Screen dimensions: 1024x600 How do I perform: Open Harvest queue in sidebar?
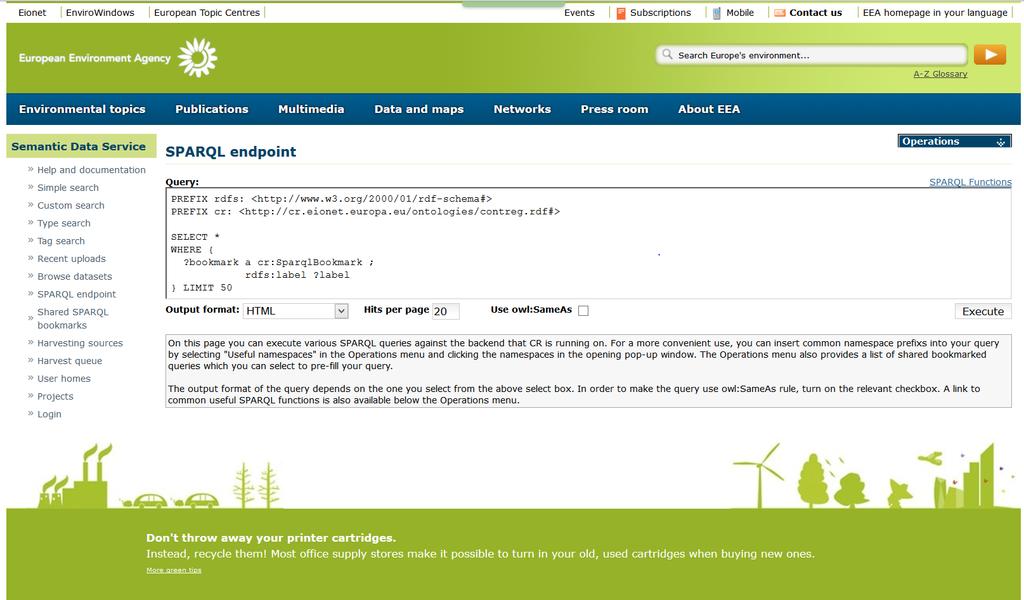pos(69,360)
